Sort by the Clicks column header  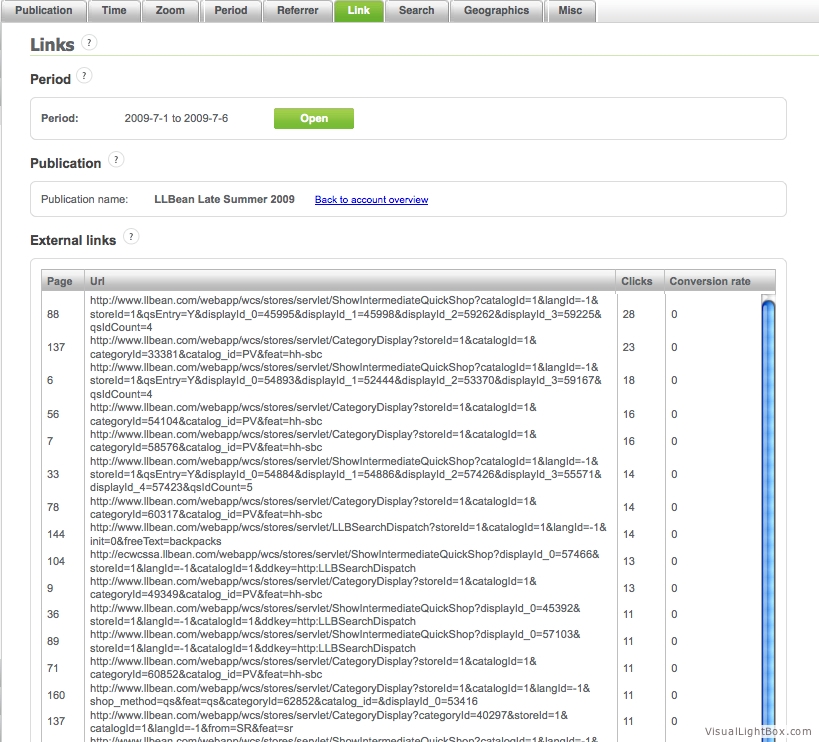pyautogui.click(x=636, y=281)
